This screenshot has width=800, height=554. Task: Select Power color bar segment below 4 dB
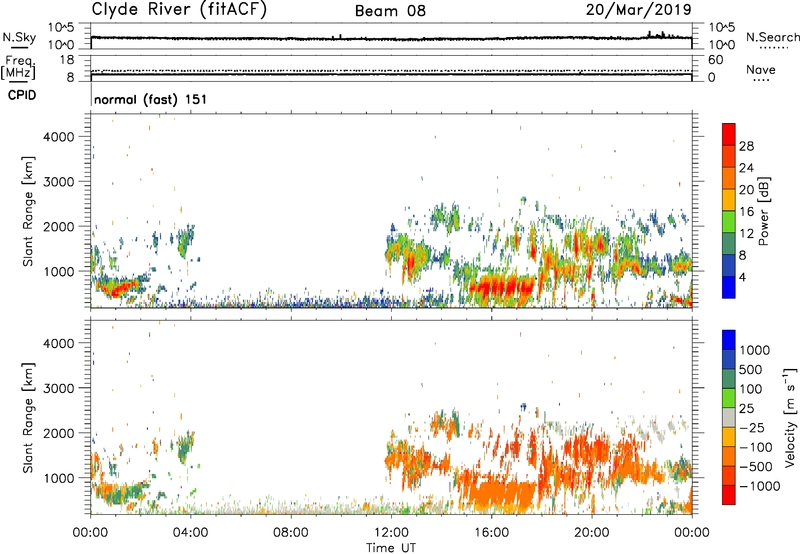(x=729, y=287)
